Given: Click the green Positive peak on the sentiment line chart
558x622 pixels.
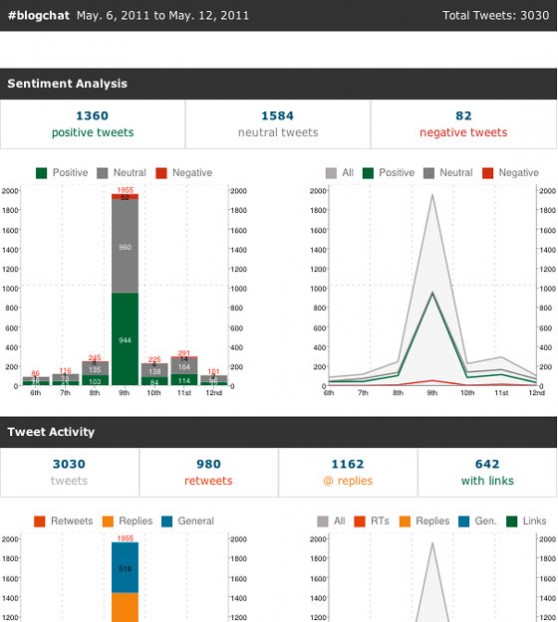Looking at the screenshot, I should [432, 293].
